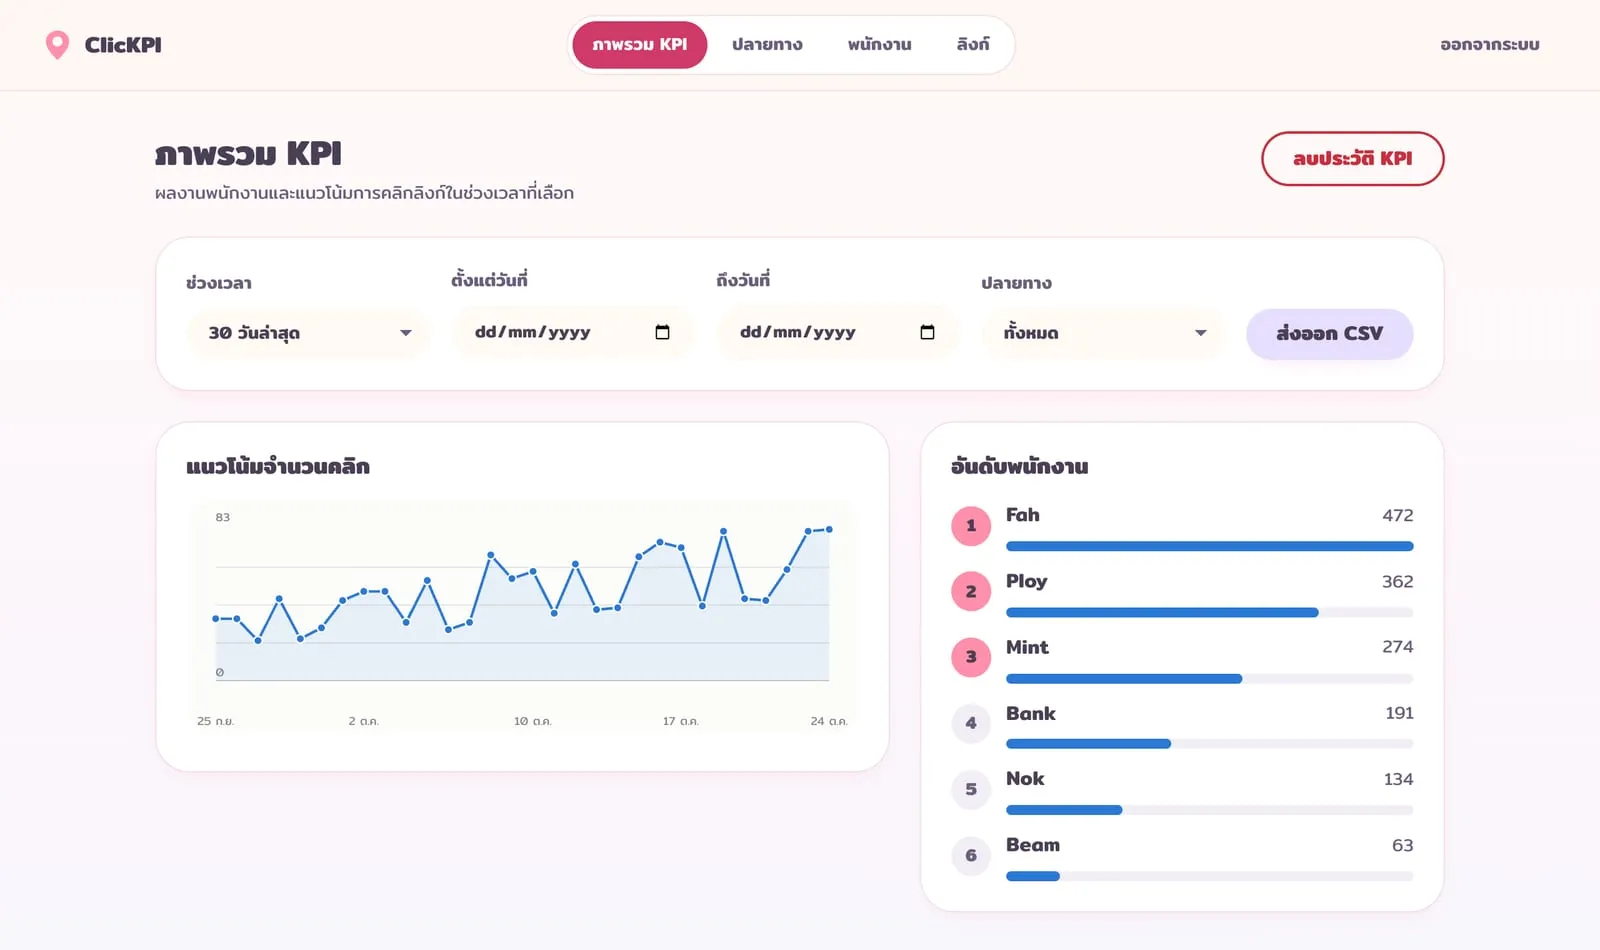This screenshot has height=950, width=1600.
Task: Click rank badge 1 next to Fah
Action: pyautogui.click(x=971, y=526)
